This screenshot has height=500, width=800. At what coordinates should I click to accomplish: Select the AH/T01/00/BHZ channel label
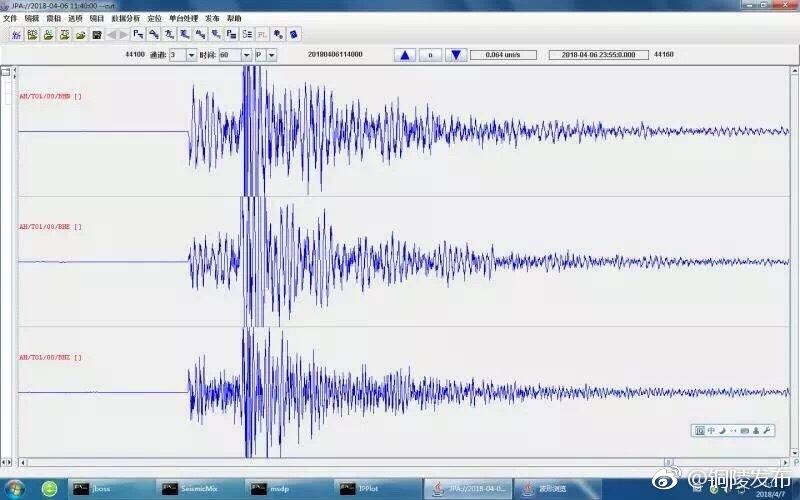50,357
